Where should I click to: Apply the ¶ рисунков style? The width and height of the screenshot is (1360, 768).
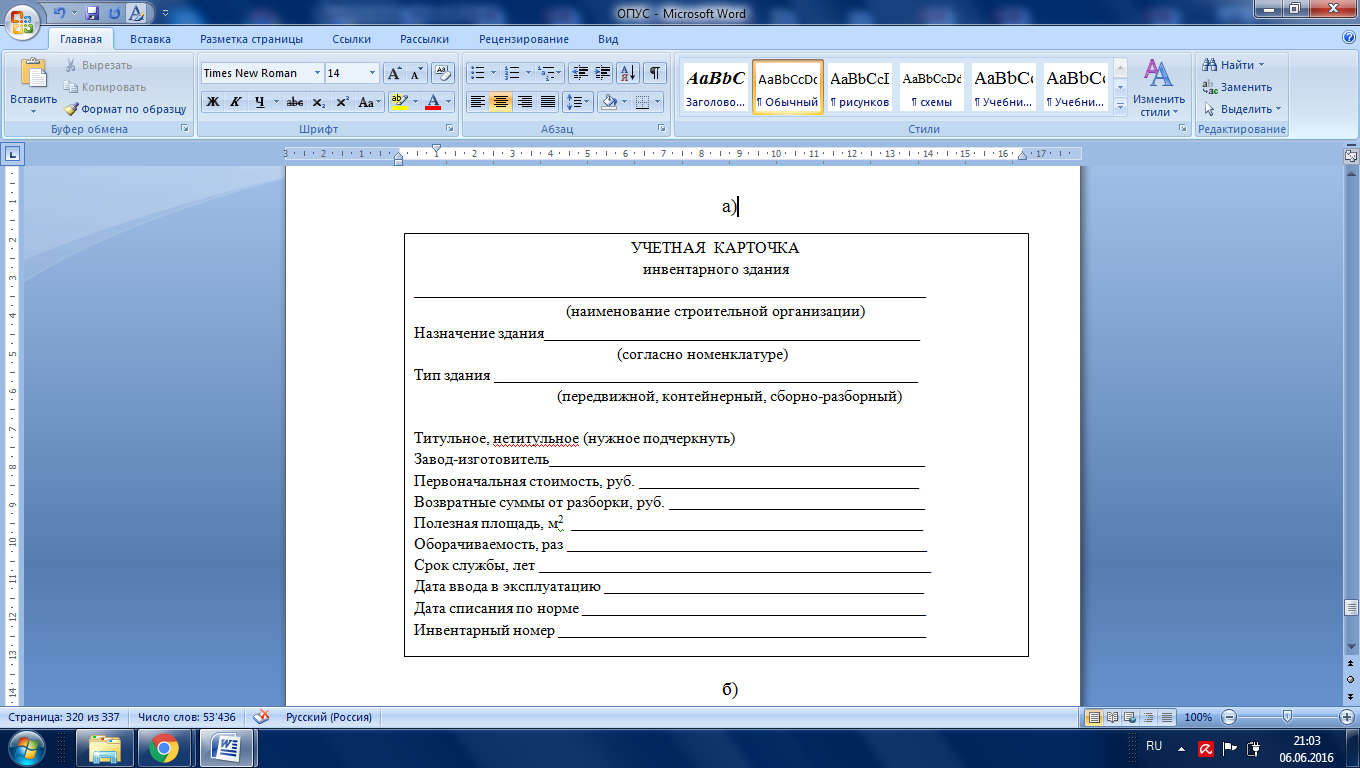[860, 87]
